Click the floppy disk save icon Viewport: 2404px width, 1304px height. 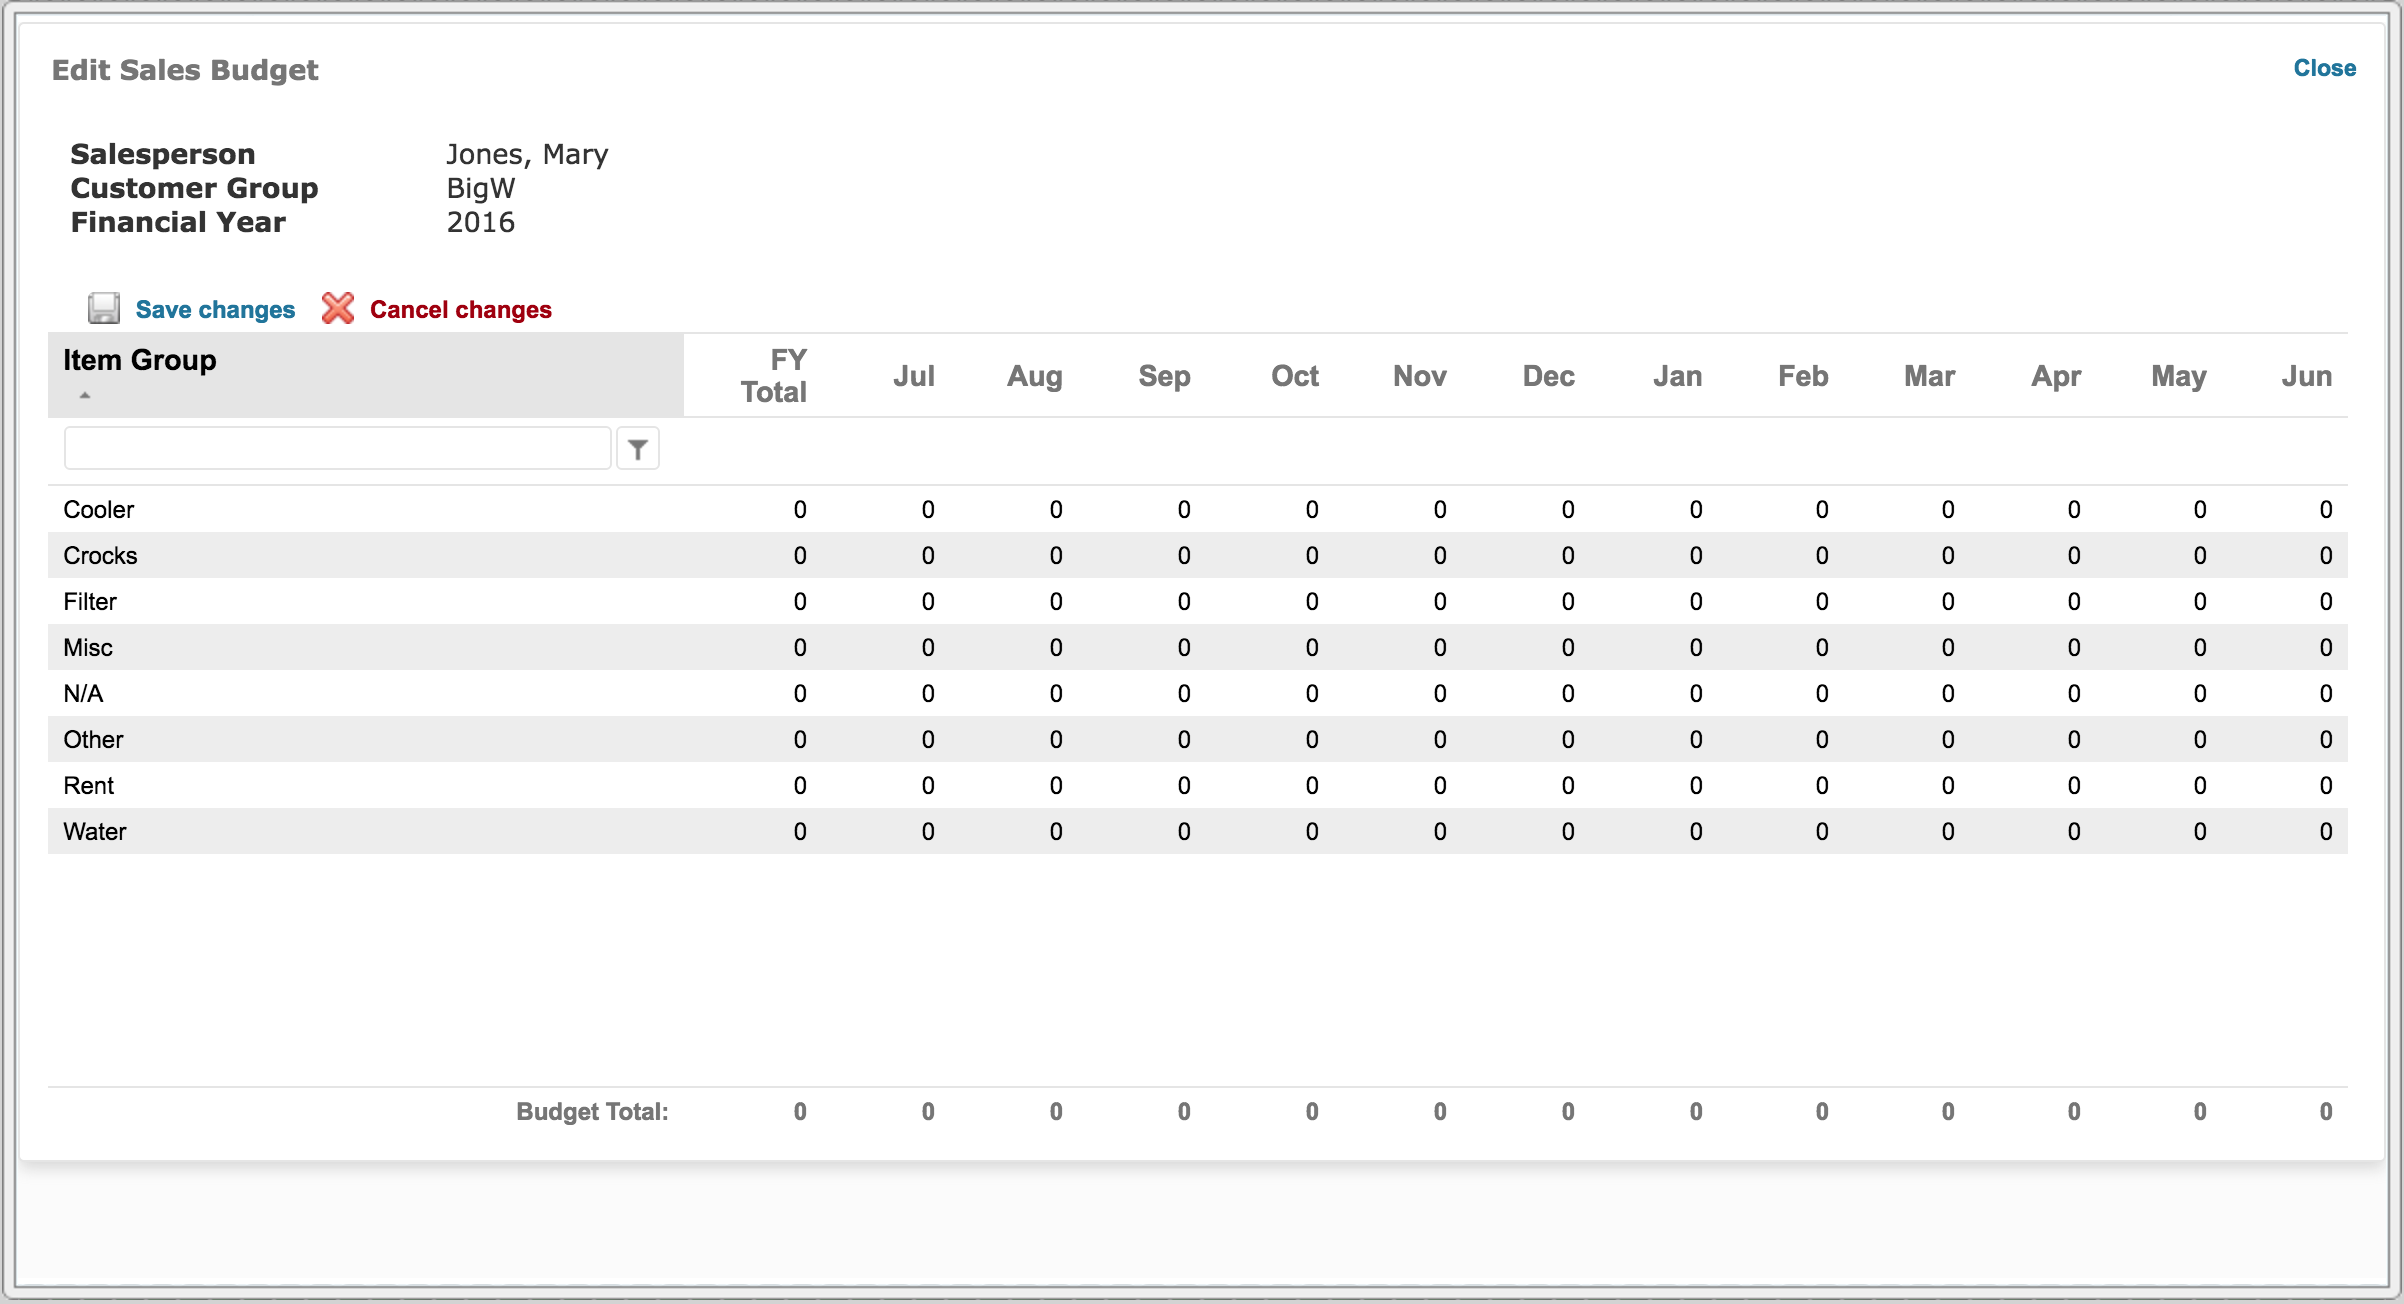pos(103,309)
